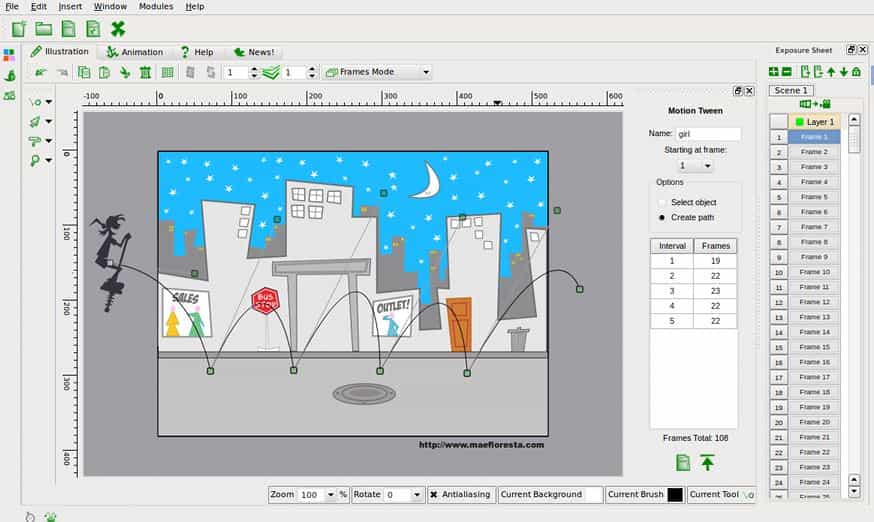This screenshot has width=874, height=522.
Task: Click the witch silhouette on the canvas
Action: click(111, 262)
